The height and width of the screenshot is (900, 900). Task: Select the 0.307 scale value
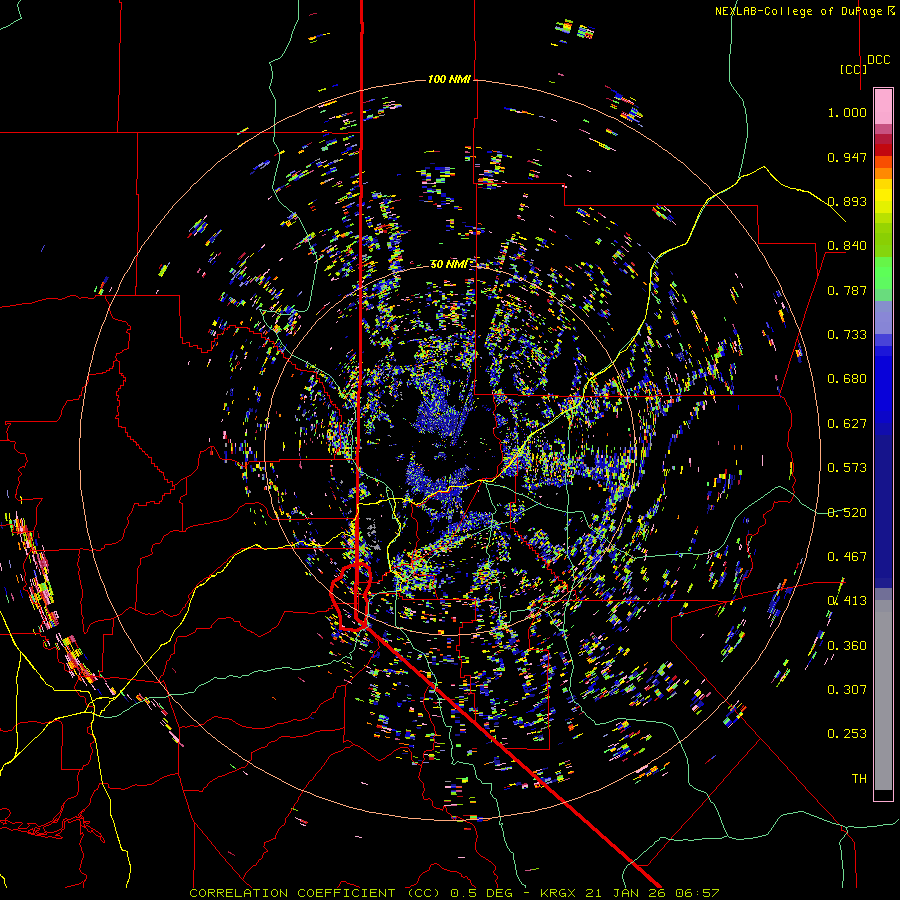pos(847,690)
